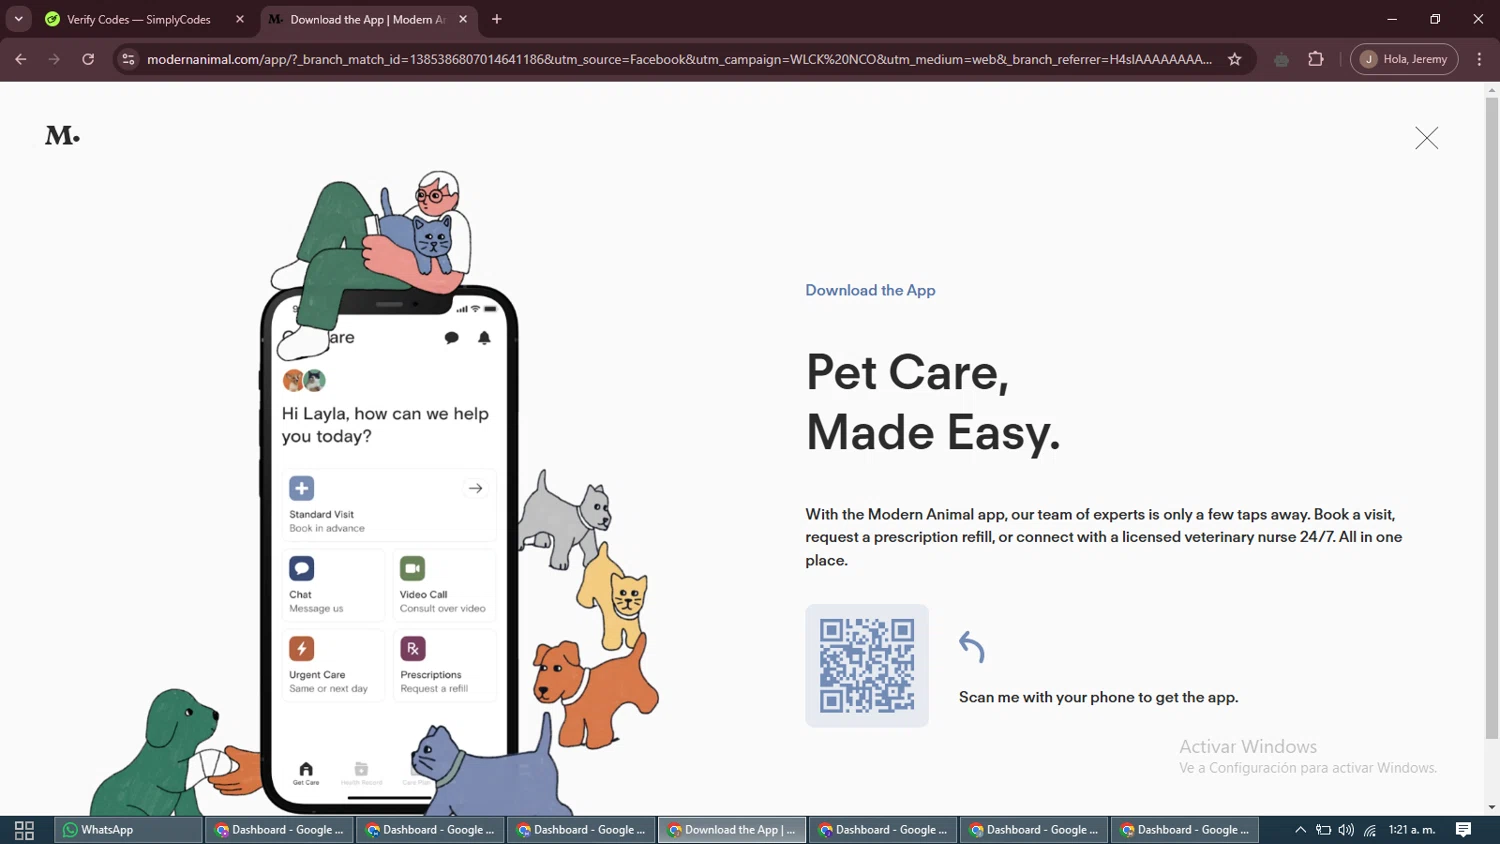View site information icon in the address bar

(x=128, y=59)
